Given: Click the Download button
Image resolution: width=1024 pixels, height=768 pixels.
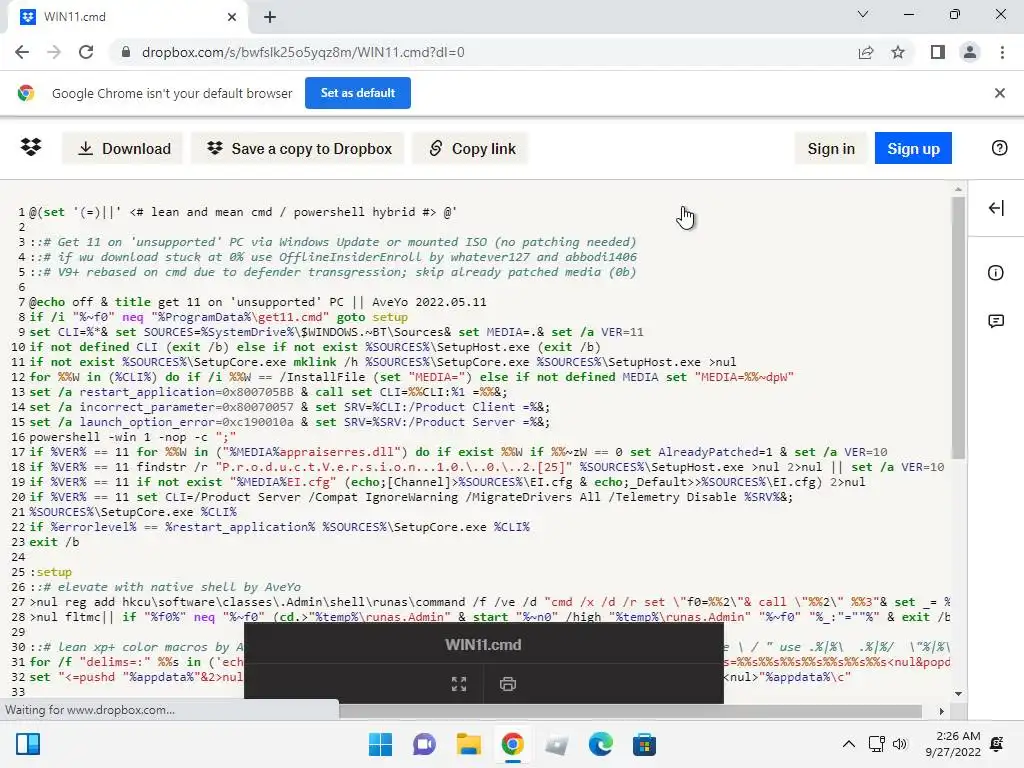Looking at the screenshot, I should tap(123, 148).
